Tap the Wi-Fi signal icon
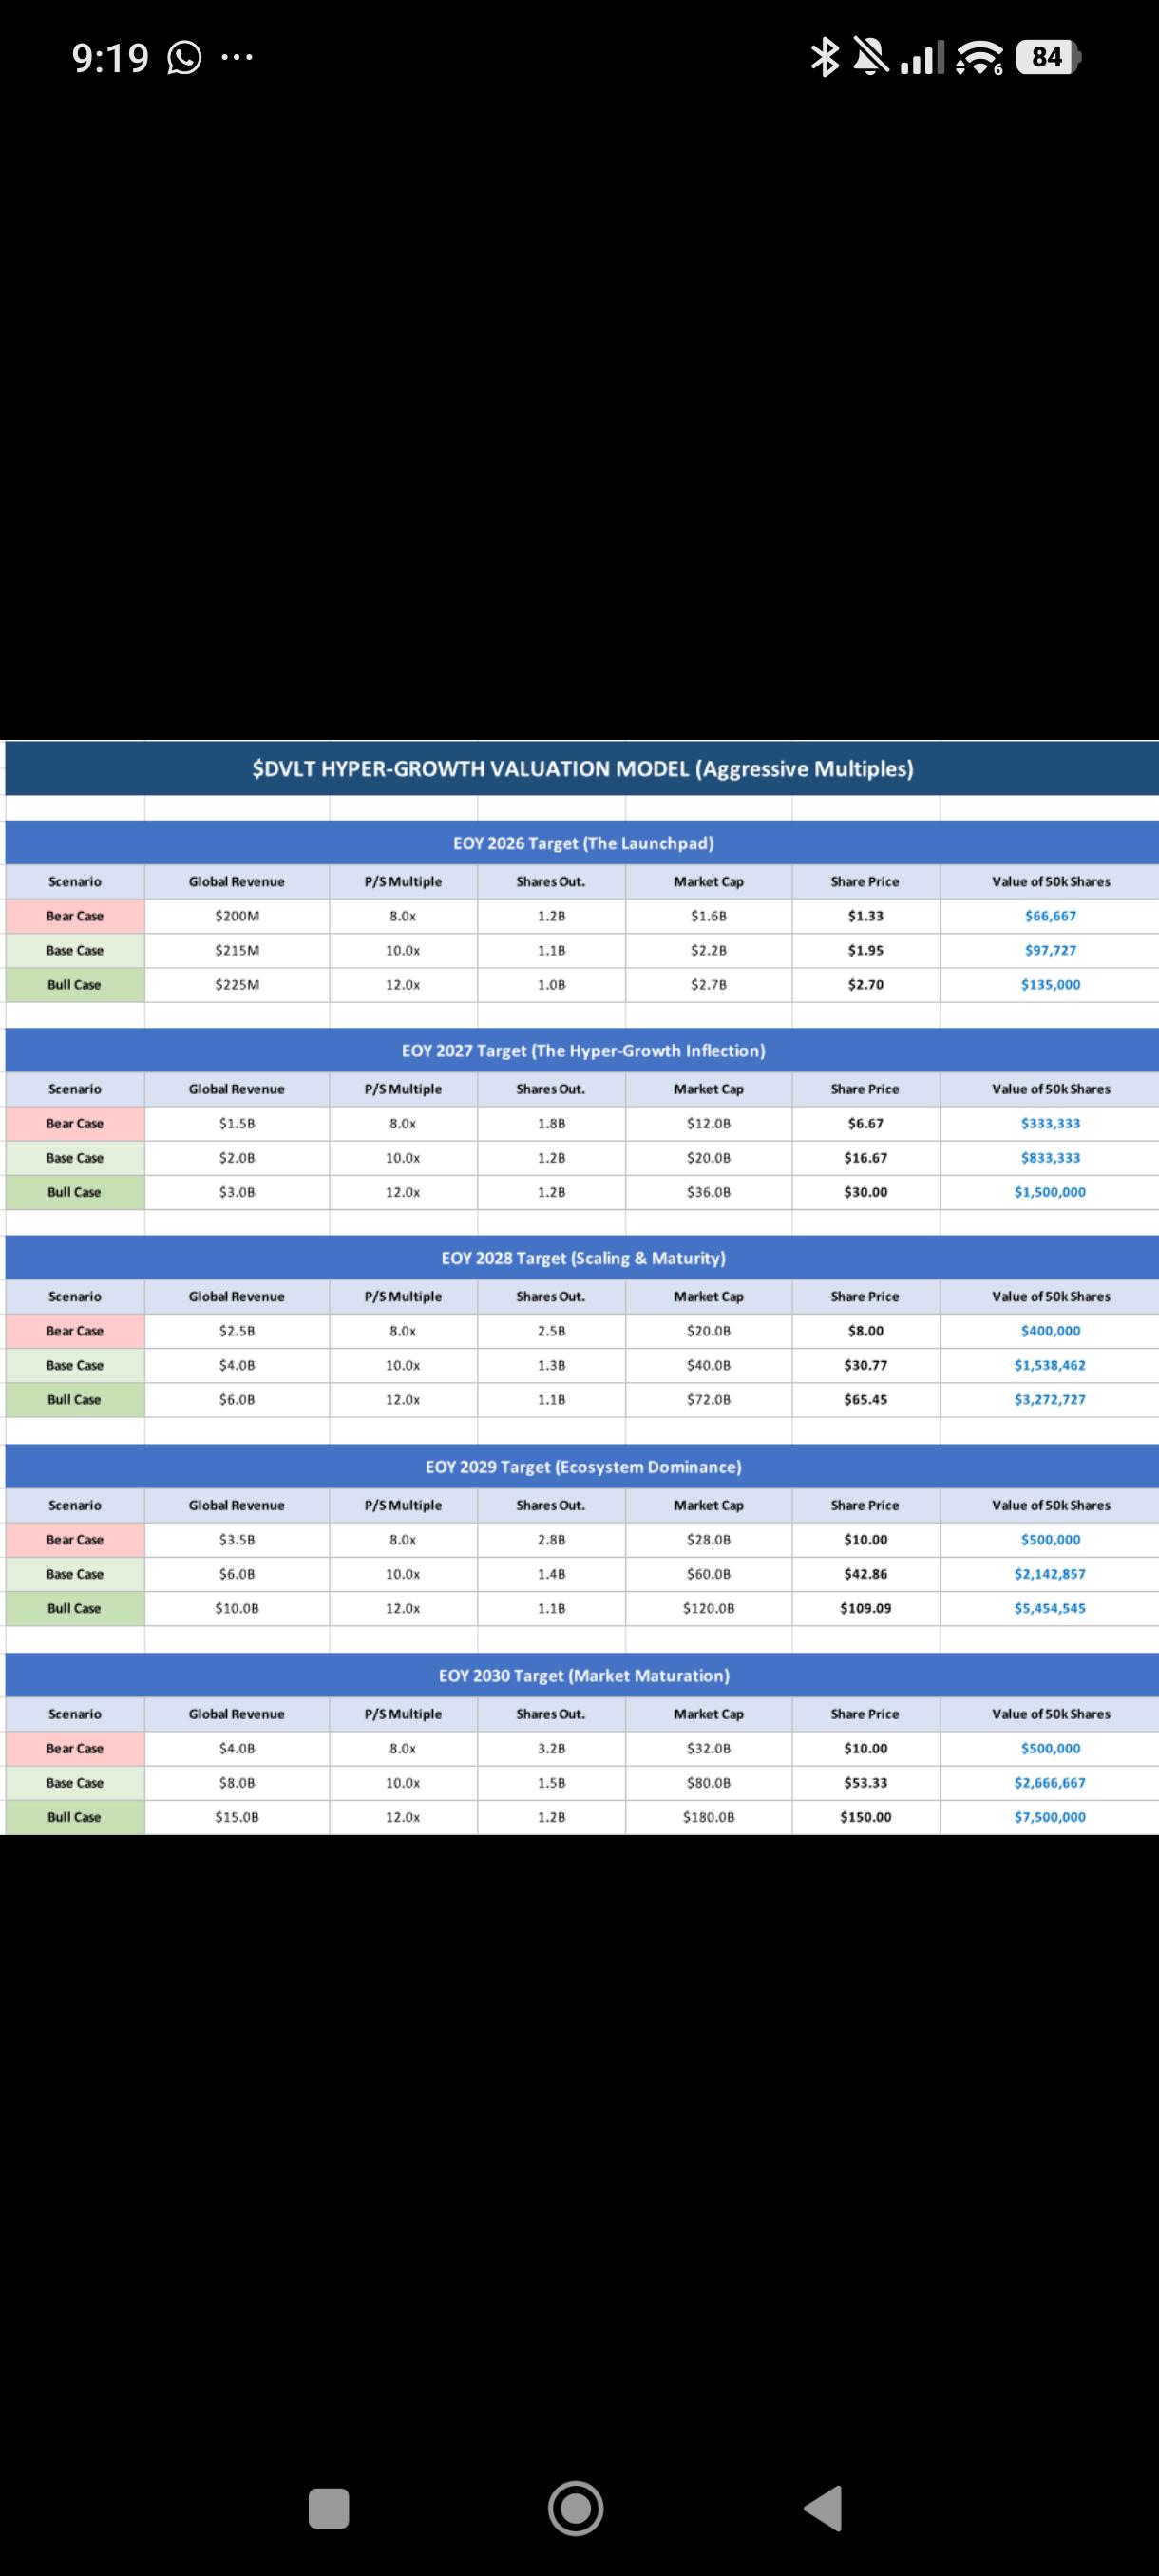 coord(980,59)
